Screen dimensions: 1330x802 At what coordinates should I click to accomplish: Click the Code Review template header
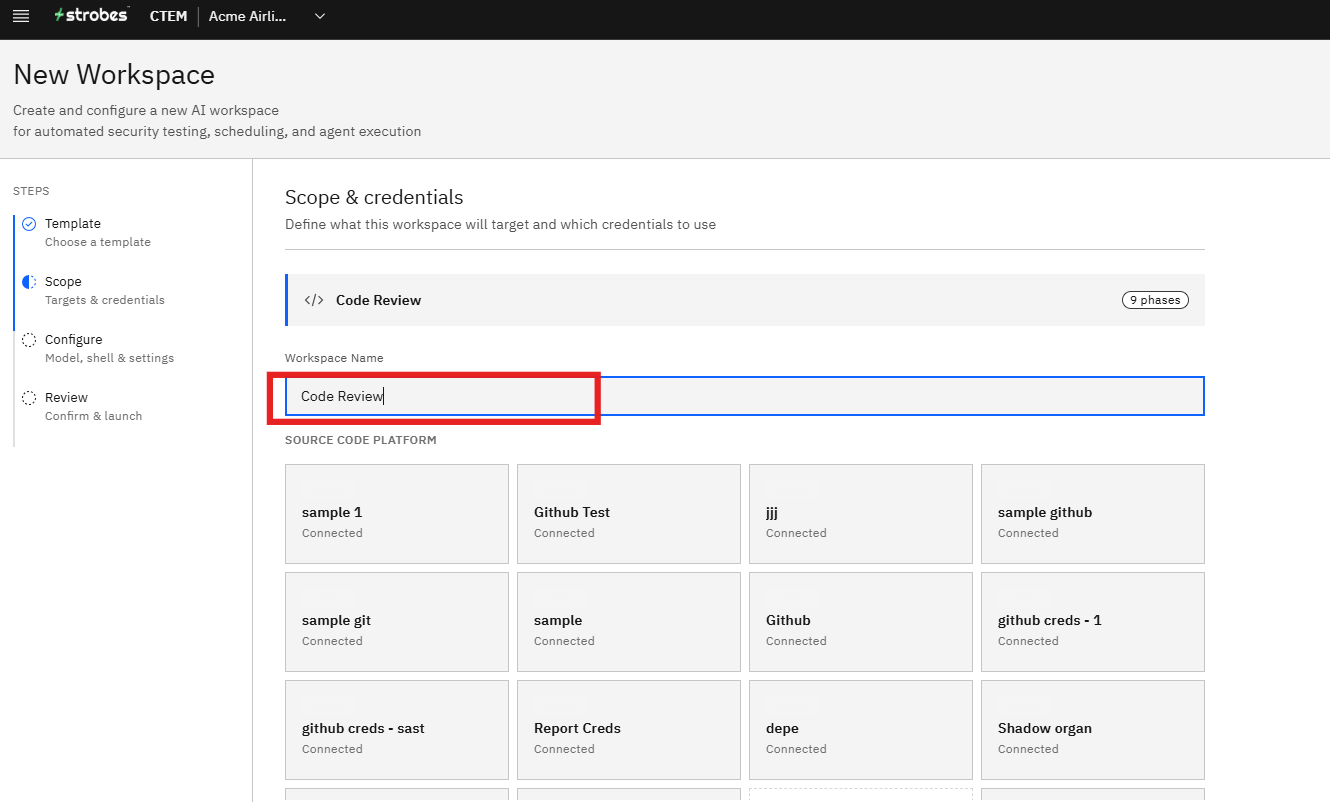[745, 300]
